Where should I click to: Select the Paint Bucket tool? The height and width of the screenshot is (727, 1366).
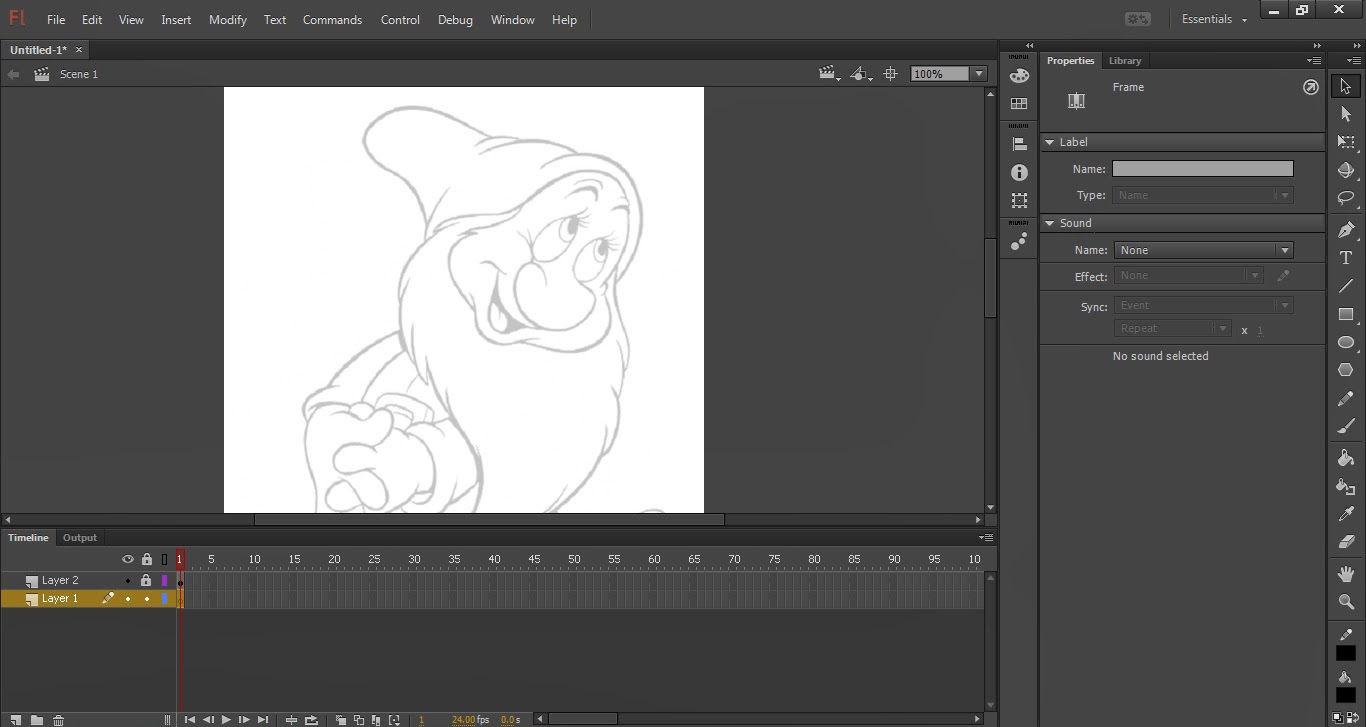click(x=1346, y=458)
